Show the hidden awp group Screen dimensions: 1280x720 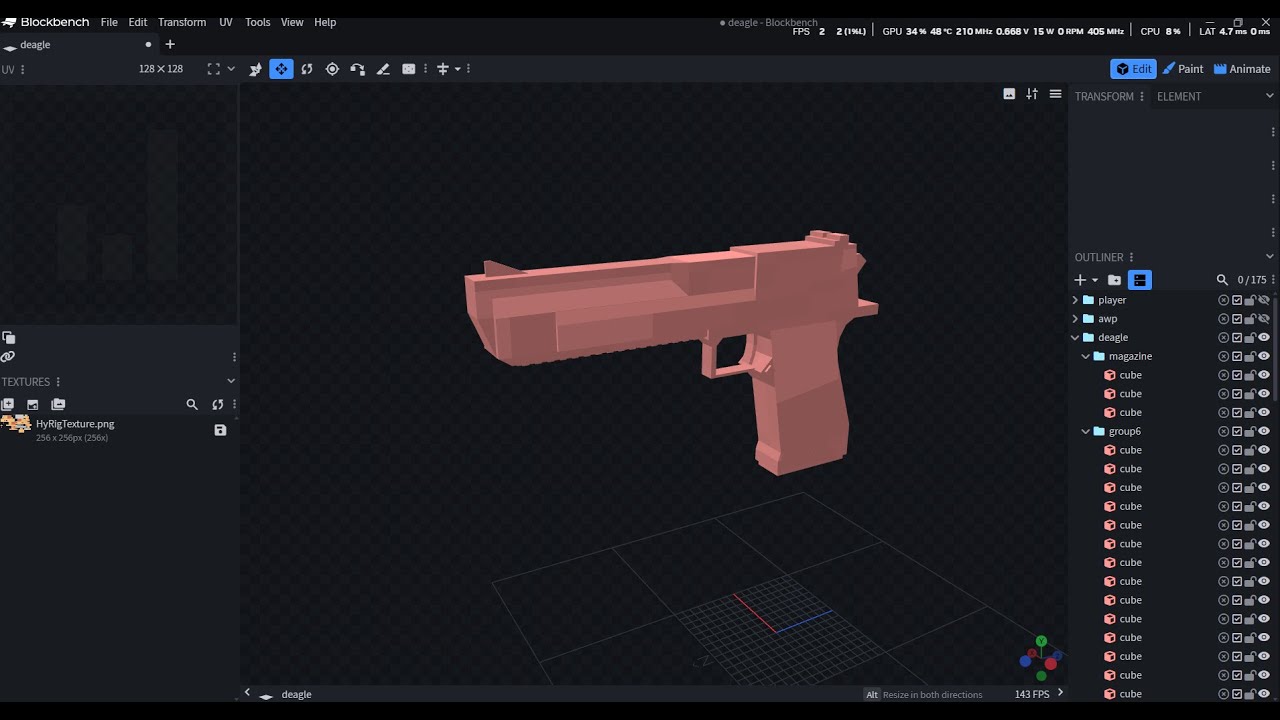(x=1264, y=319)
